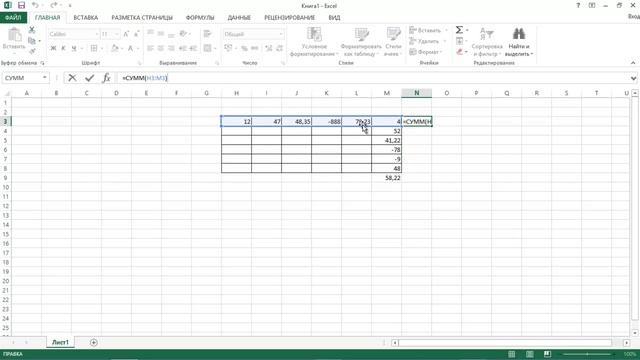Toggle underline Ч formatting
This screenshot has width=640, height=360.
(74, 48)
